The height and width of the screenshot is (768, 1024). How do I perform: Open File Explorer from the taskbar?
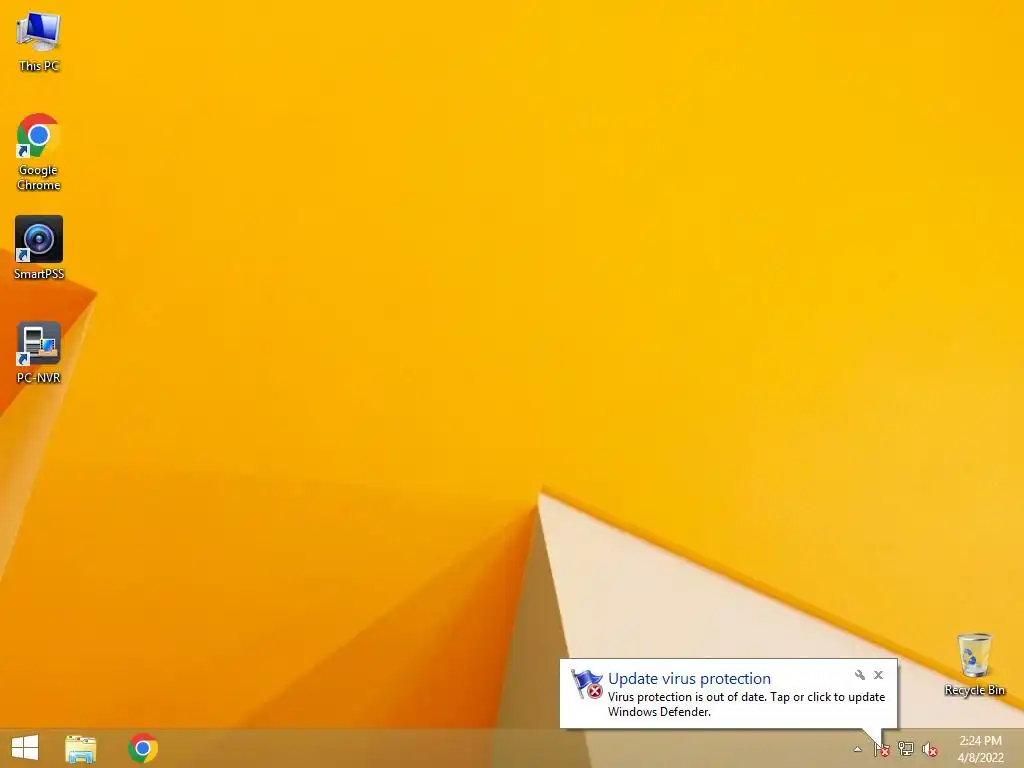pos(80,748)
